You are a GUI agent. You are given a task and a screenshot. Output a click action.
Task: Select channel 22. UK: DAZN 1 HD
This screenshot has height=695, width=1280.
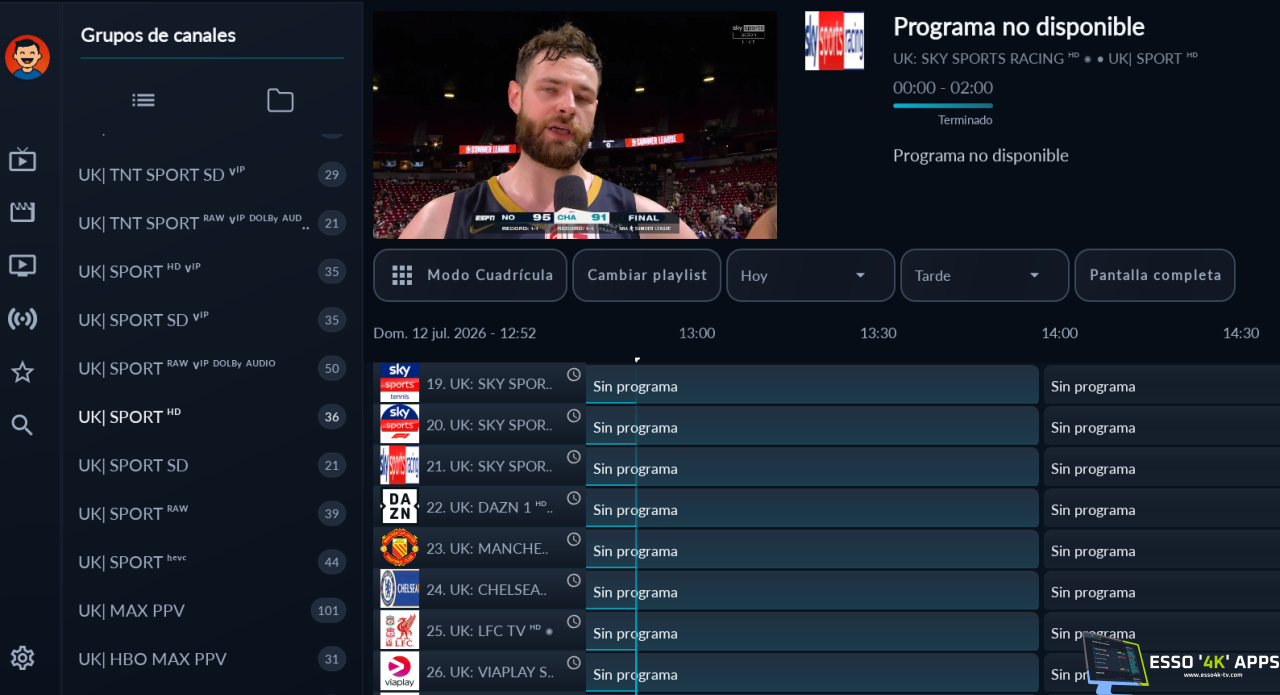(x=479, y=507)
